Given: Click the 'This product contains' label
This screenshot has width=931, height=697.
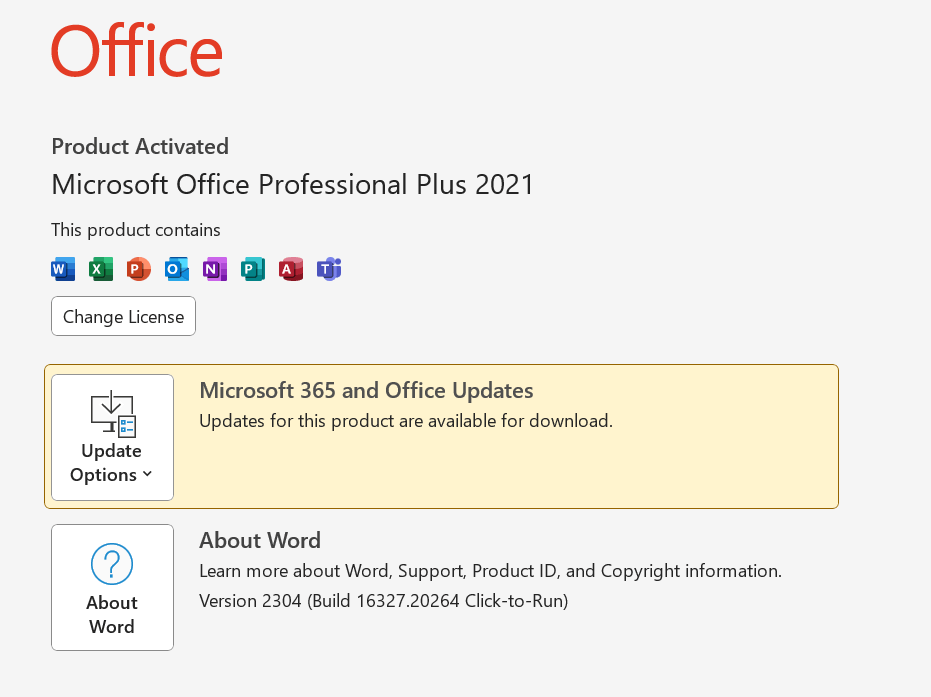Looking at the screenshot, I should (136, 230).
